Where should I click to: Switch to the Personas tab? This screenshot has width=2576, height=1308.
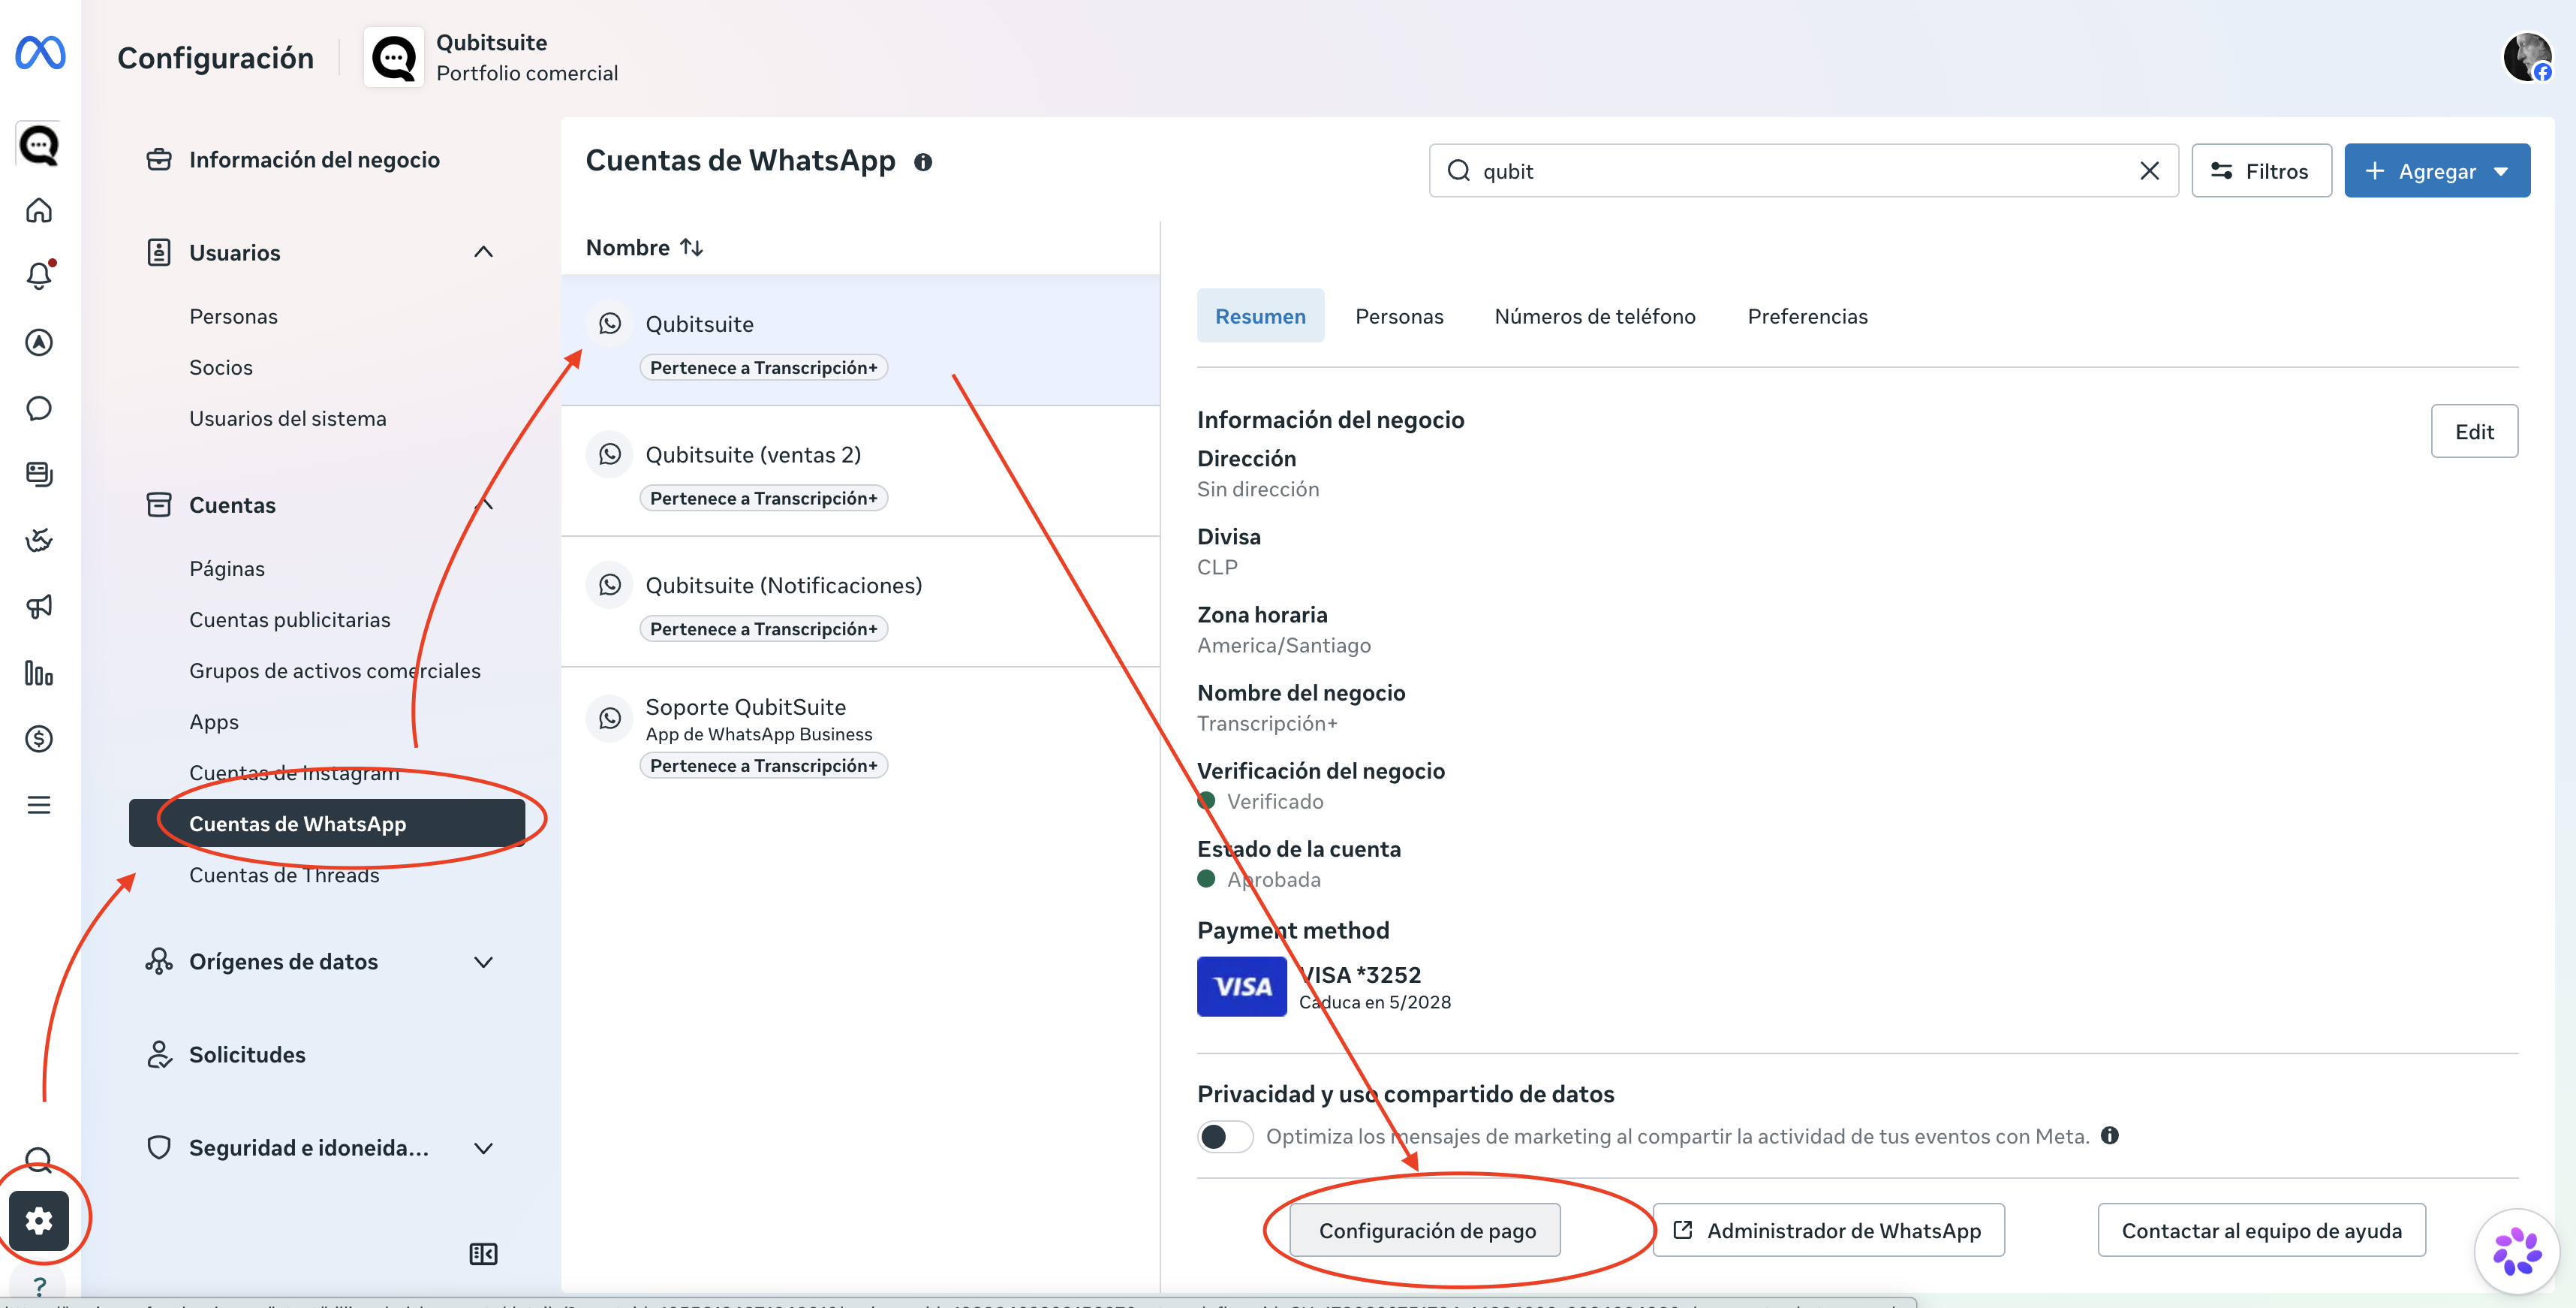click(1399, 316)
